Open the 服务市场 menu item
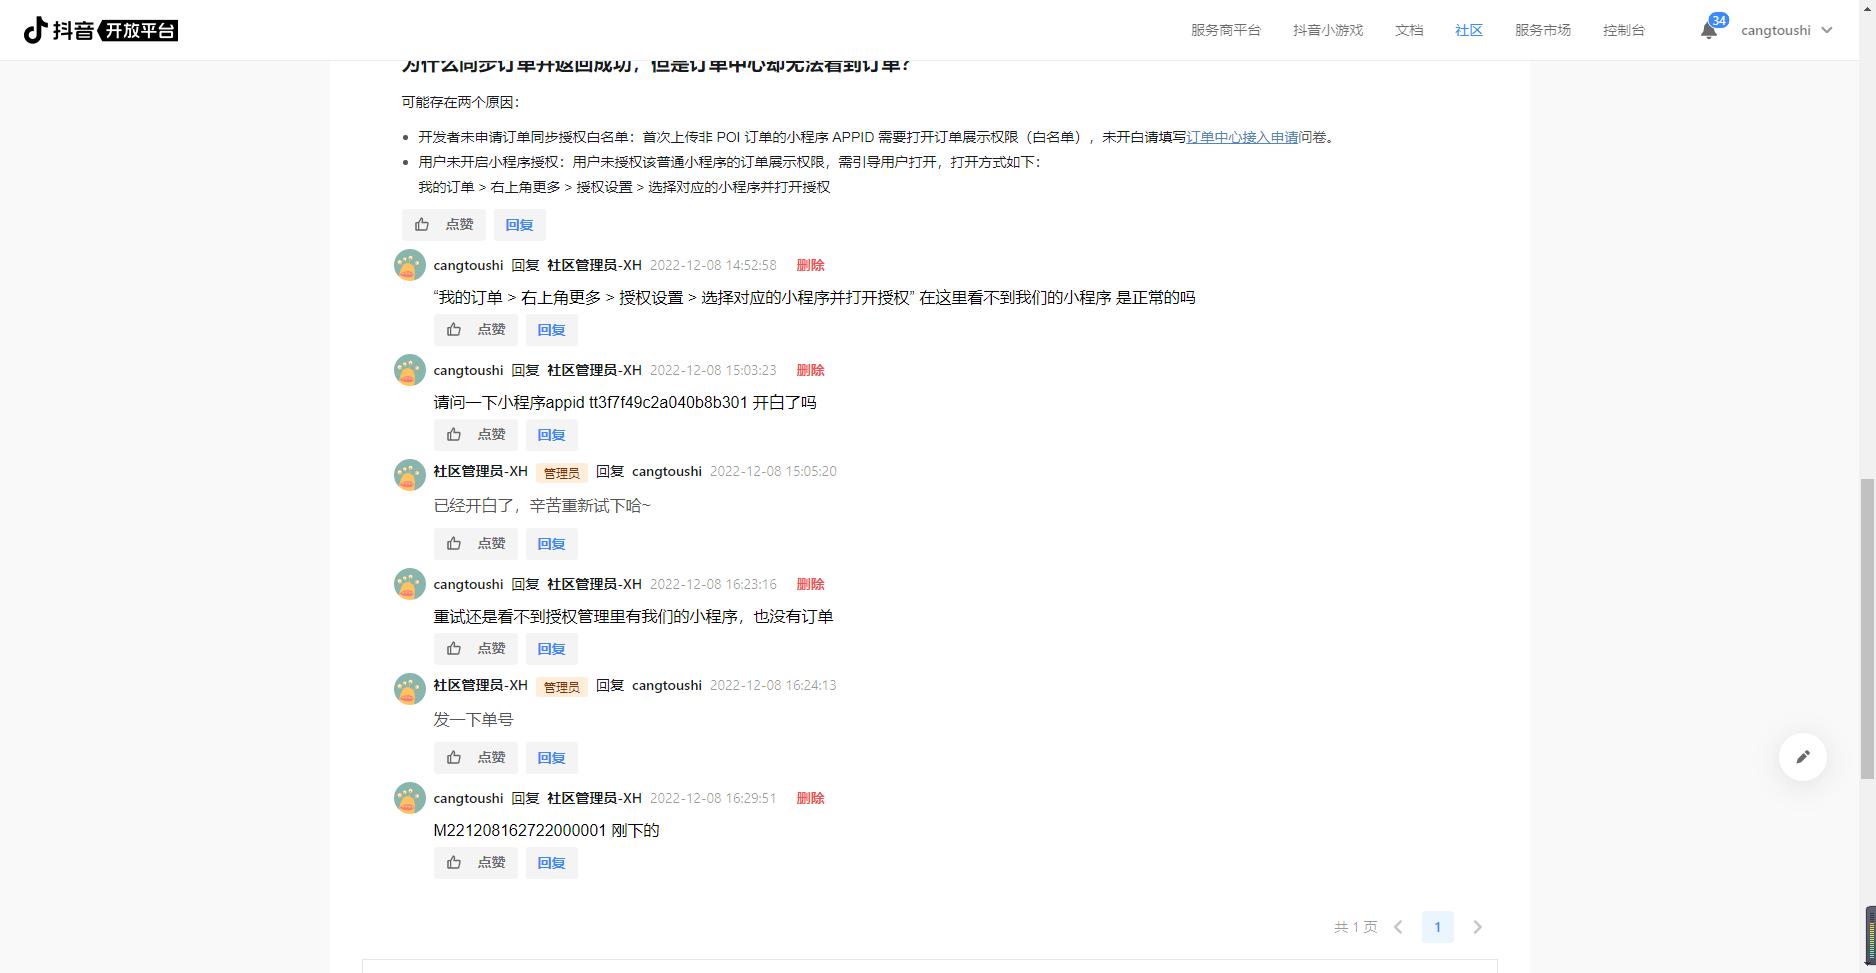 click(1543, 30)
